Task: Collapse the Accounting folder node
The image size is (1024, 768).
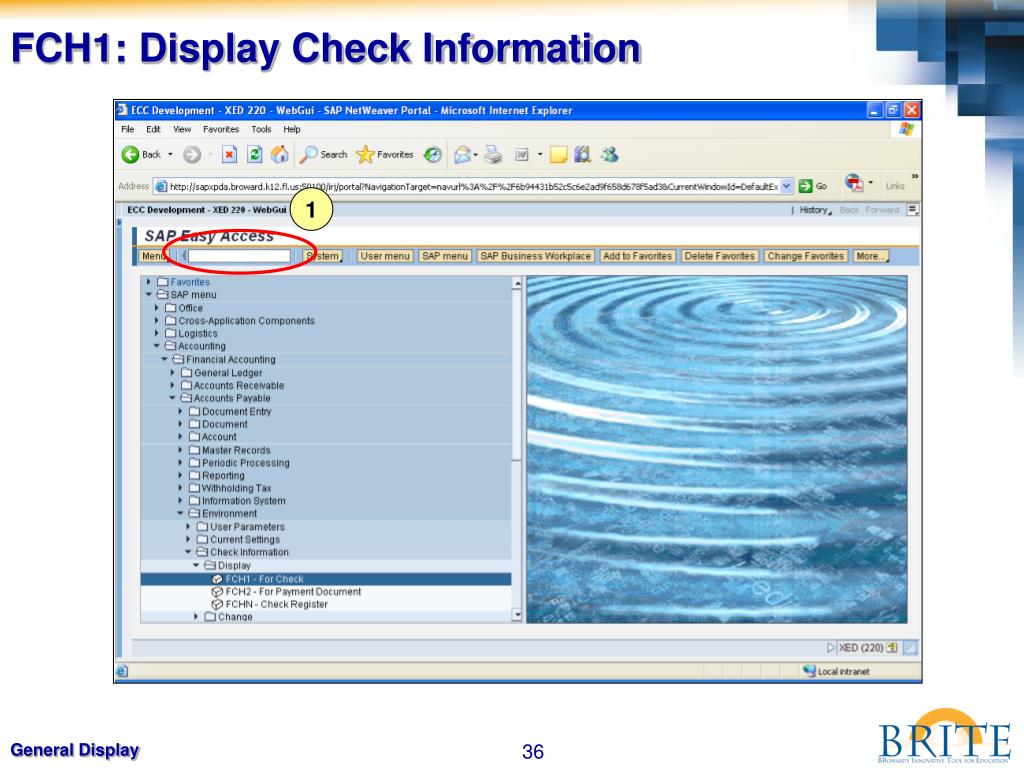Action: 157,346
